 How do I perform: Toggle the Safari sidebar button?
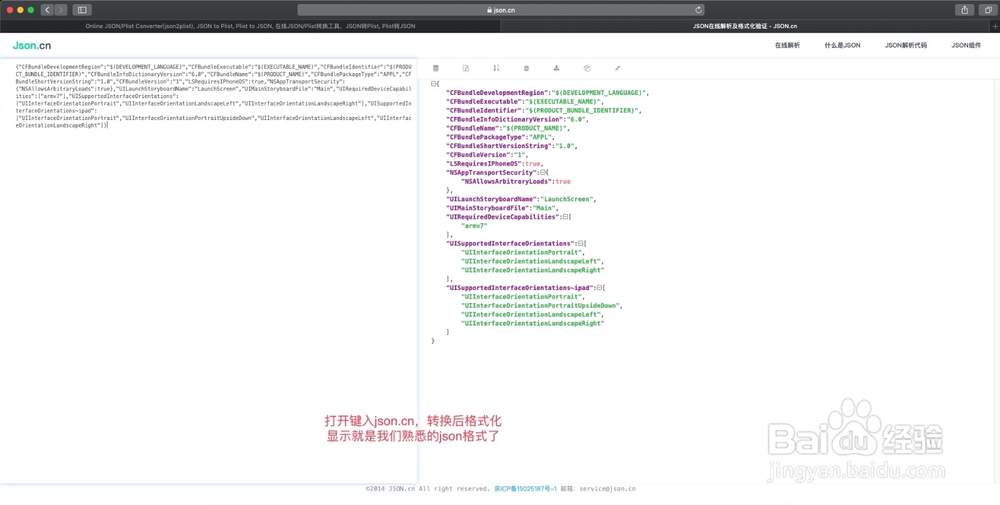point(82,10)
